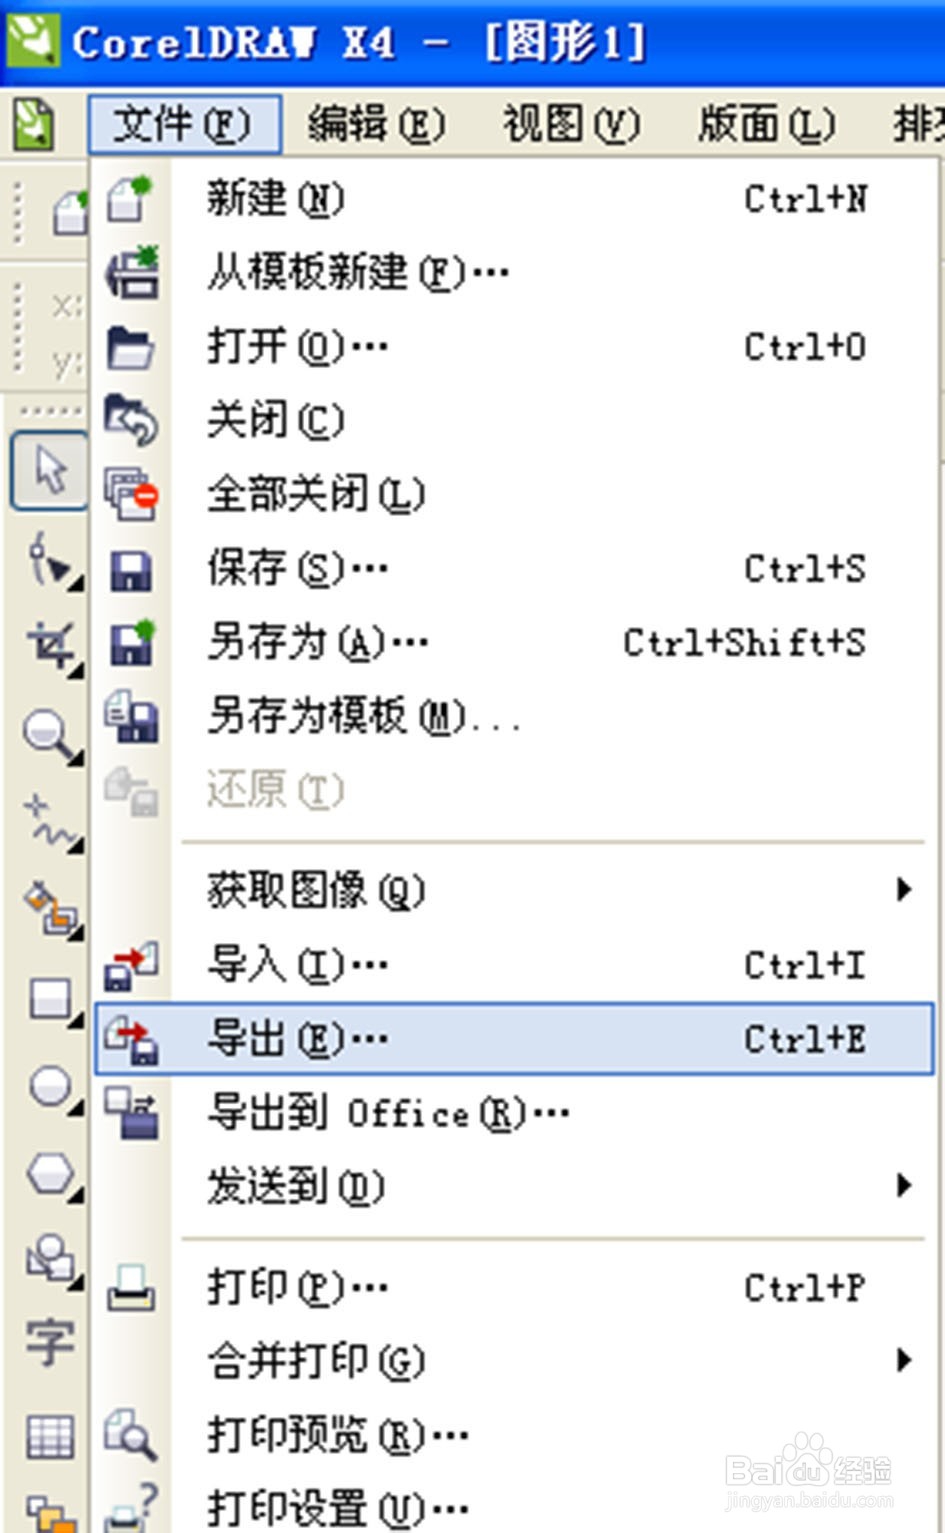Expand the 合并打印 submenu arrow

tap(903, 1359)
